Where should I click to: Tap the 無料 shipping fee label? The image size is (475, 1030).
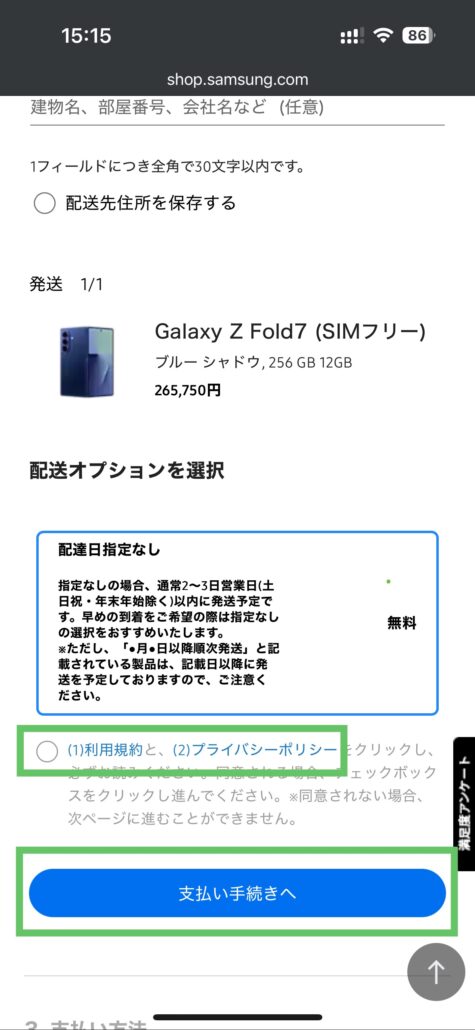click(x=402, y=623)
